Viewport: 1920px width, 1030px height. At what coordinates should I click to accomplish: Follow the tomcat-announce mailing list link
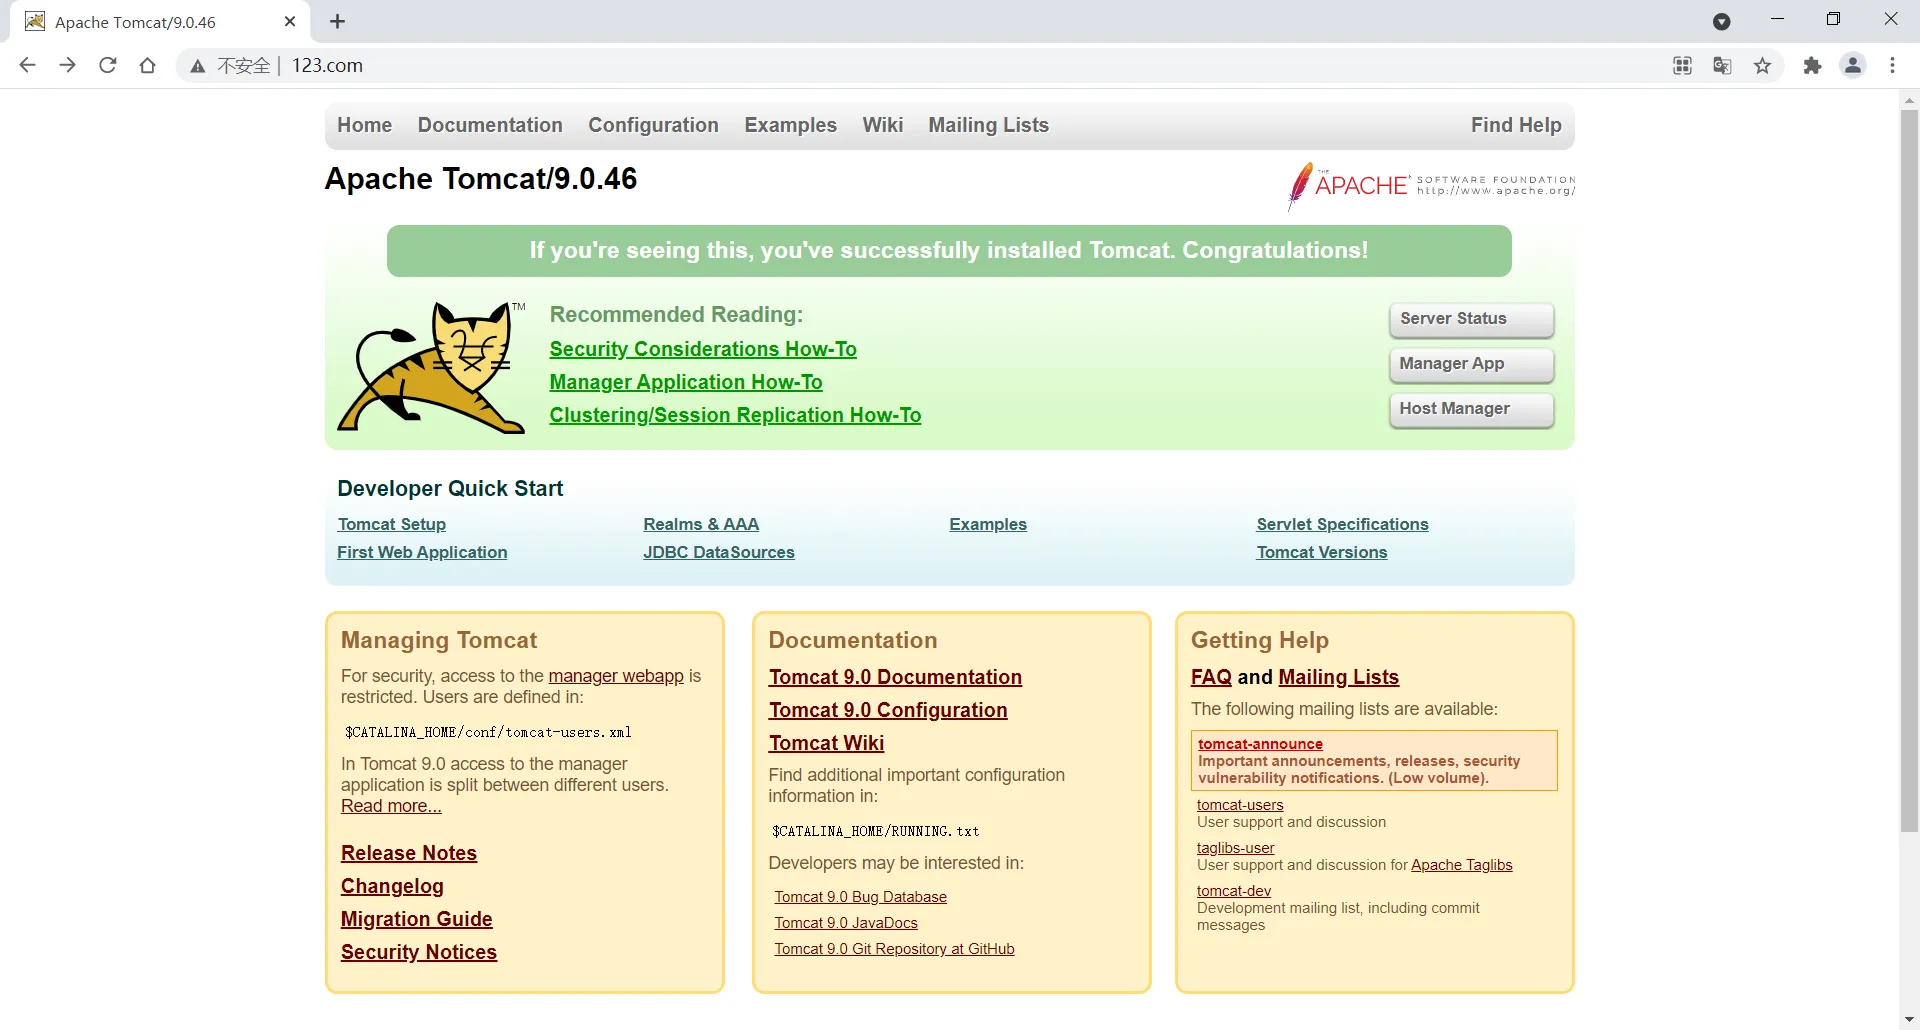point(1260,744)
